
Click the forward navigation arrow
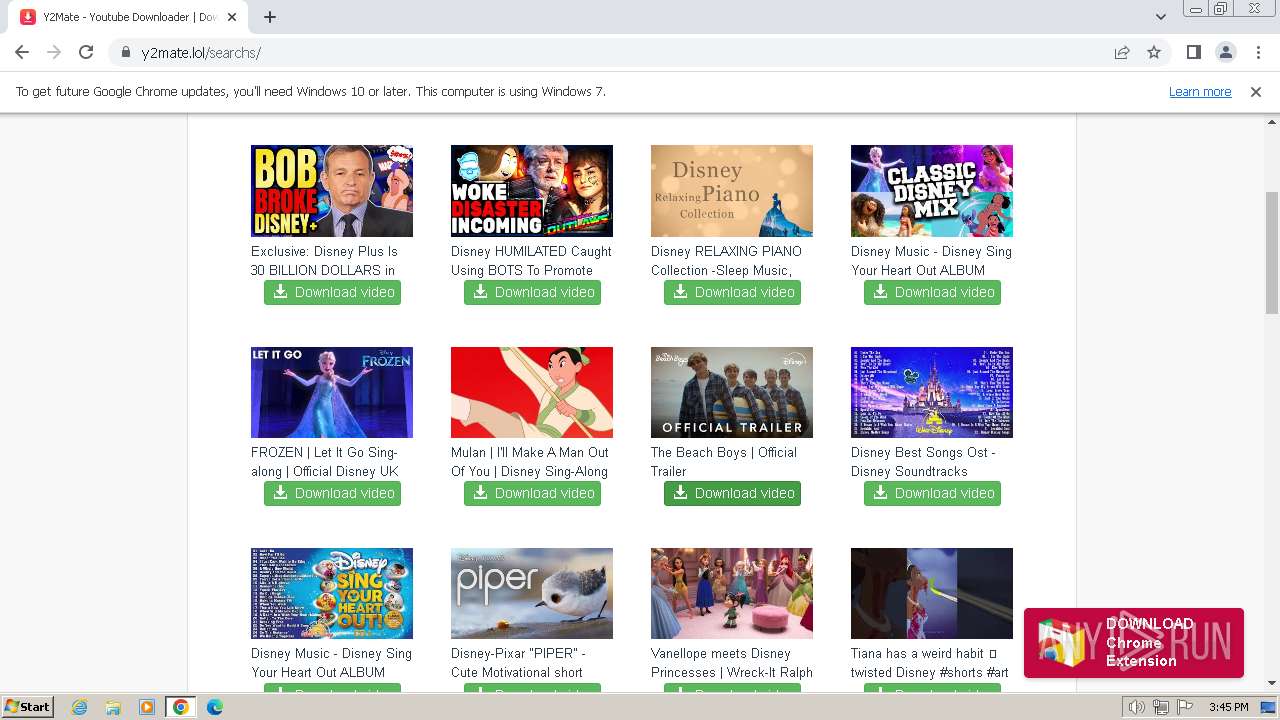tap(54, 53)
